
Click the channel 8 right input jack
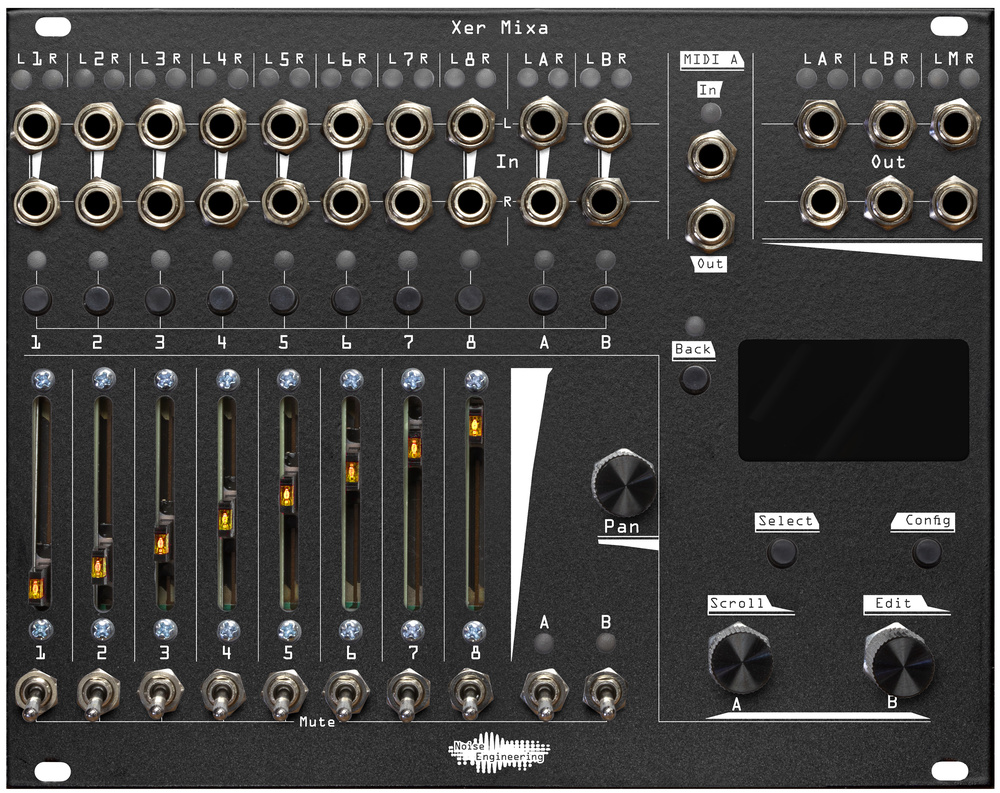468,202
